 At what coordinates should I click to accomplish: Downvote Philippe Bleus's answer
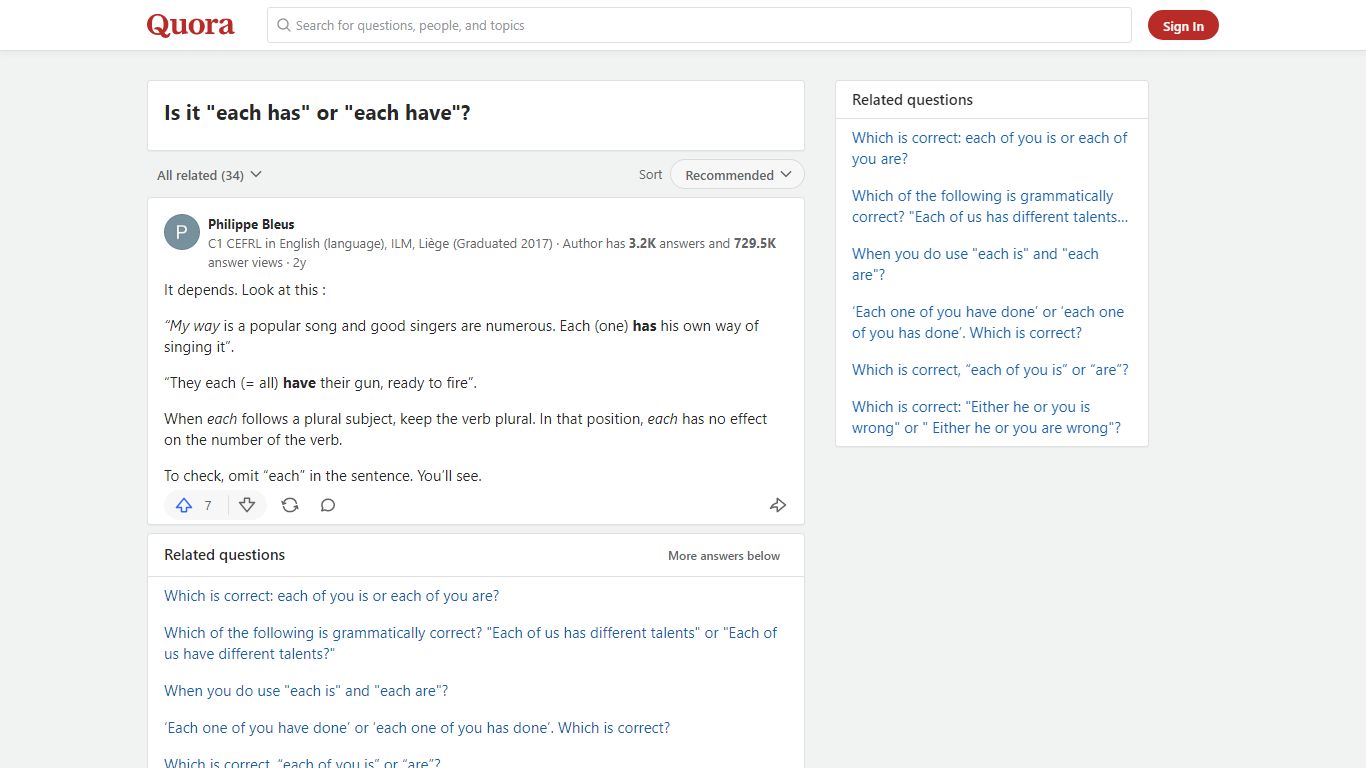[x=247, y=505]
